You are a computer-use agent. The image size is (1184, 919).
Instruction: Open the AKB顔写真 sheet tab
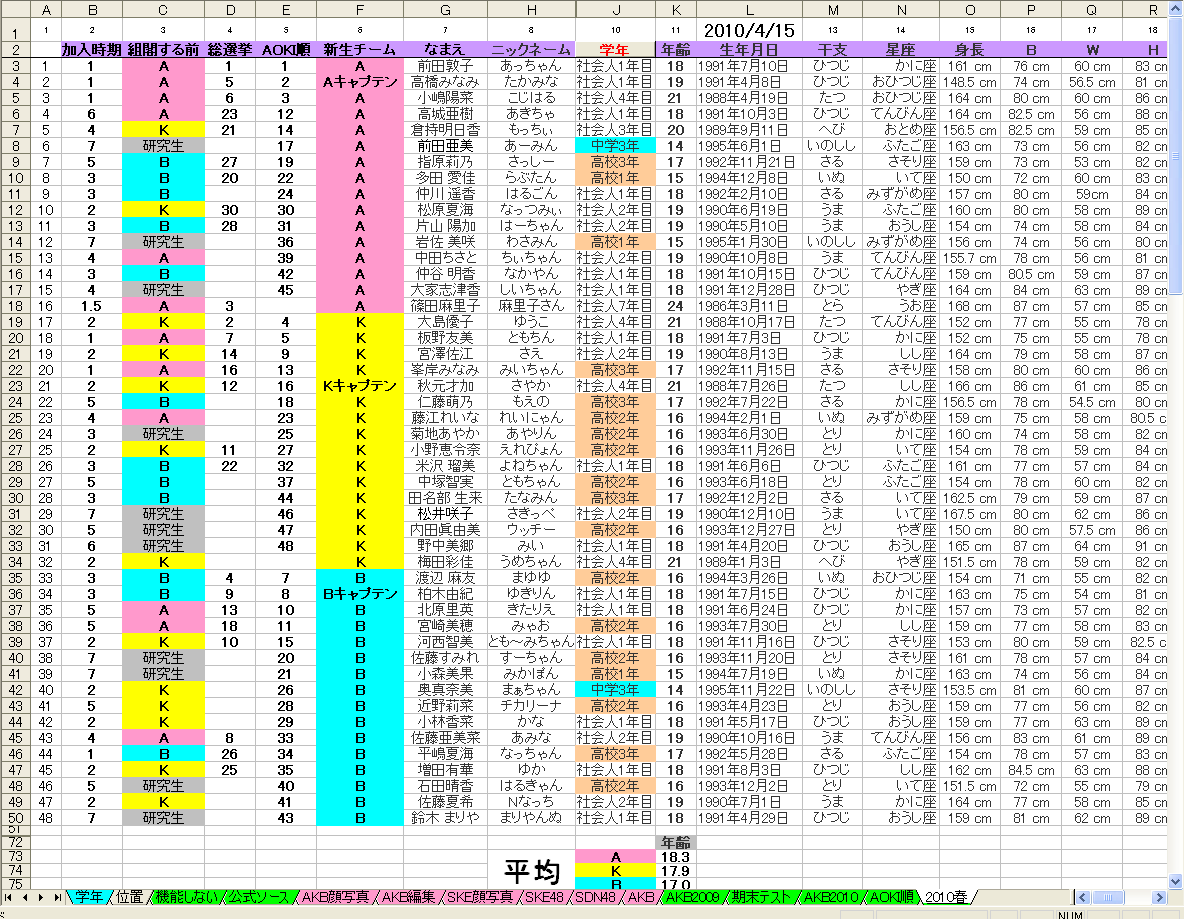pyautogui.click(x=335, y=897)
